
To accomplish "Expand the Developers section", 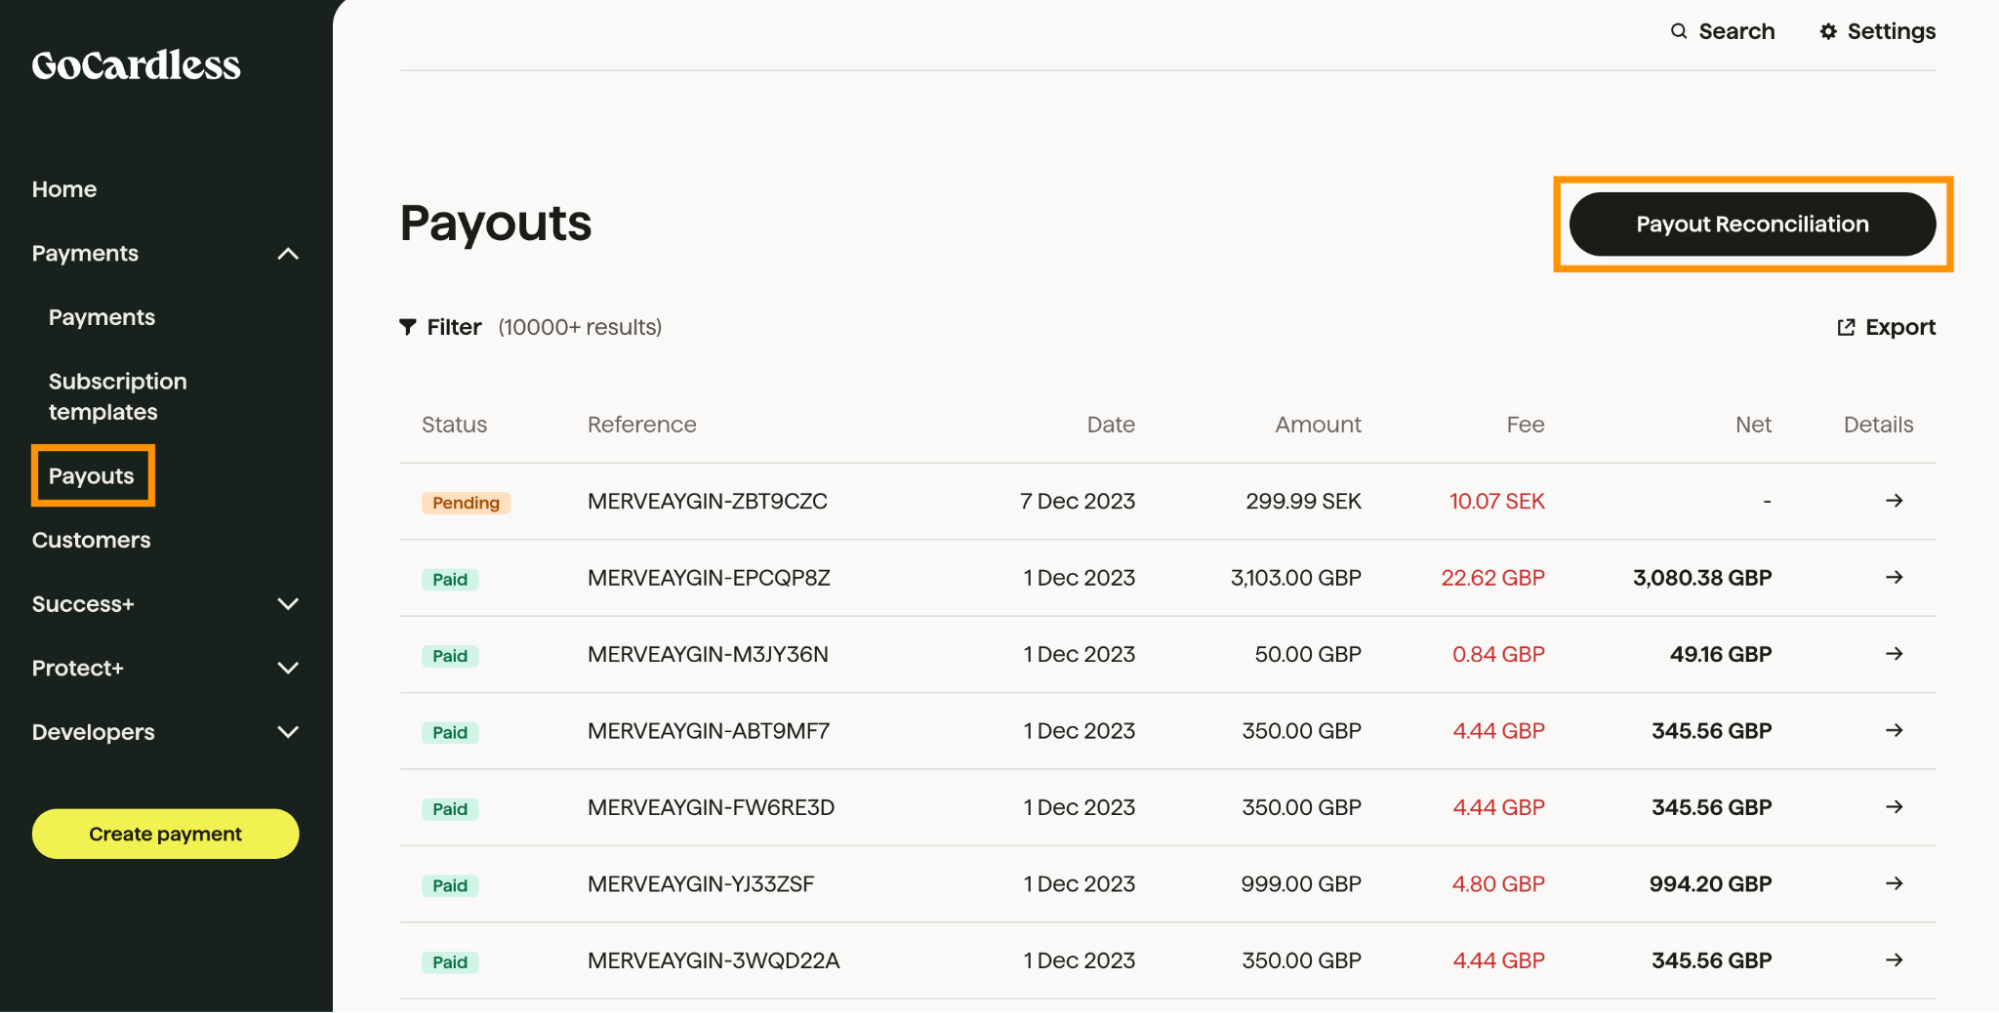I will point(289,731).
